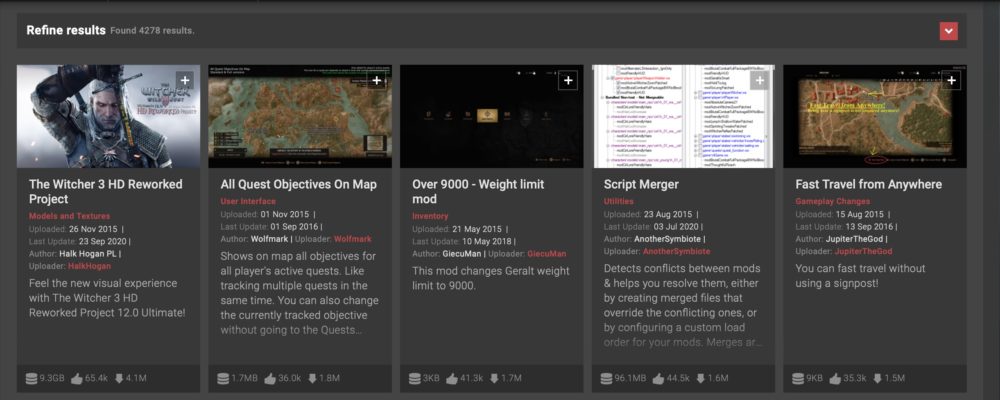Open Script Merger mod title
Viewport: 1000px width, 400px height.
coord(641,184)
